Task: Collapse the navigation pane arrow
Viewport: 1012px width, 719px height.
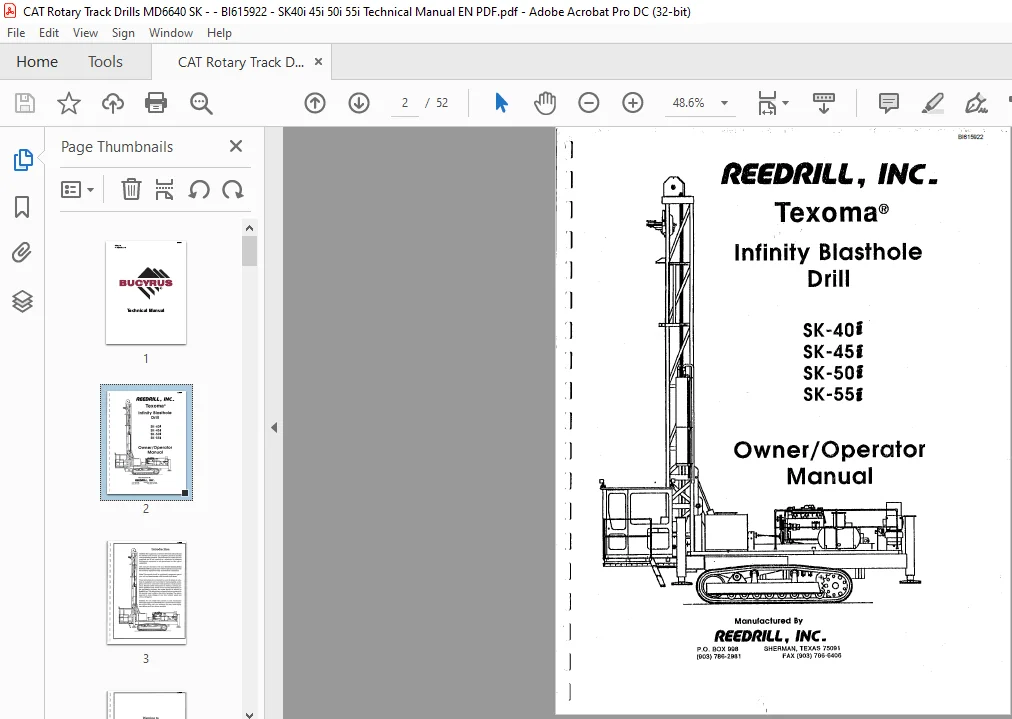Action: [x=274, y=427]
